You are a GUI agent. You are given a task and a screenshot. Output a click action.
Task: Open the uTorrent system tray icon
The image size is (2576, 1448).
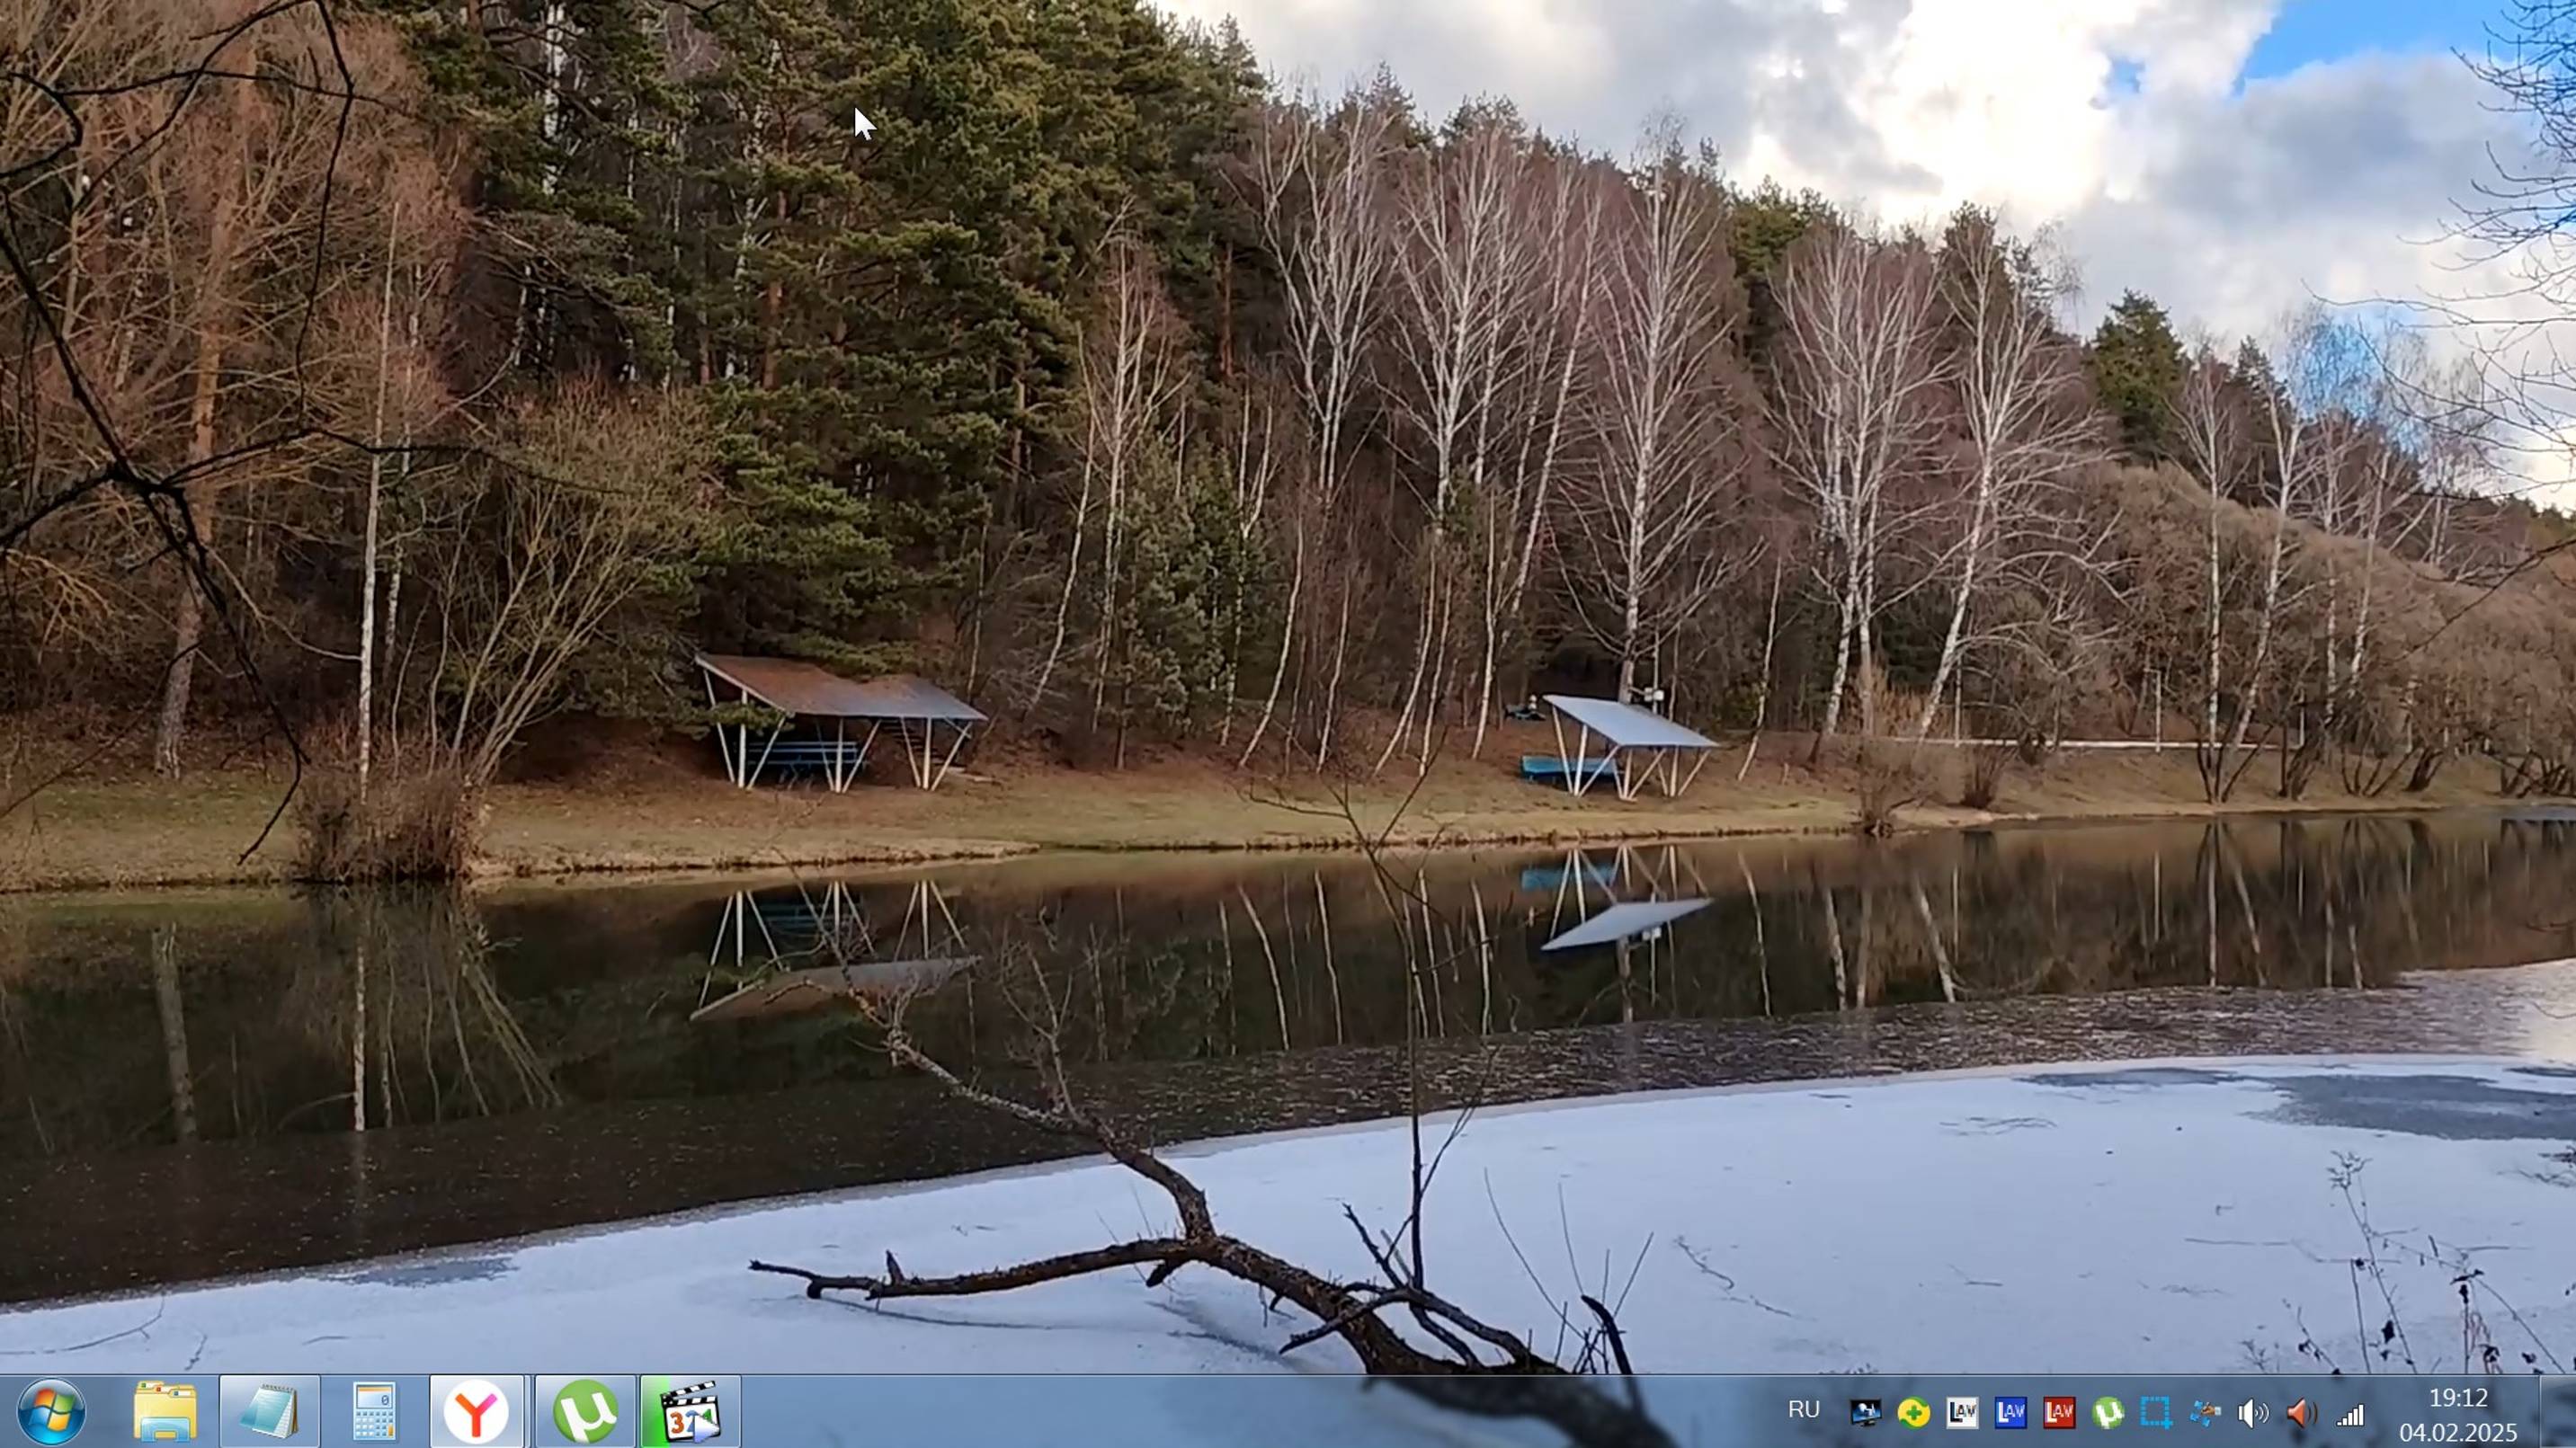[x=2108, y=1413]
